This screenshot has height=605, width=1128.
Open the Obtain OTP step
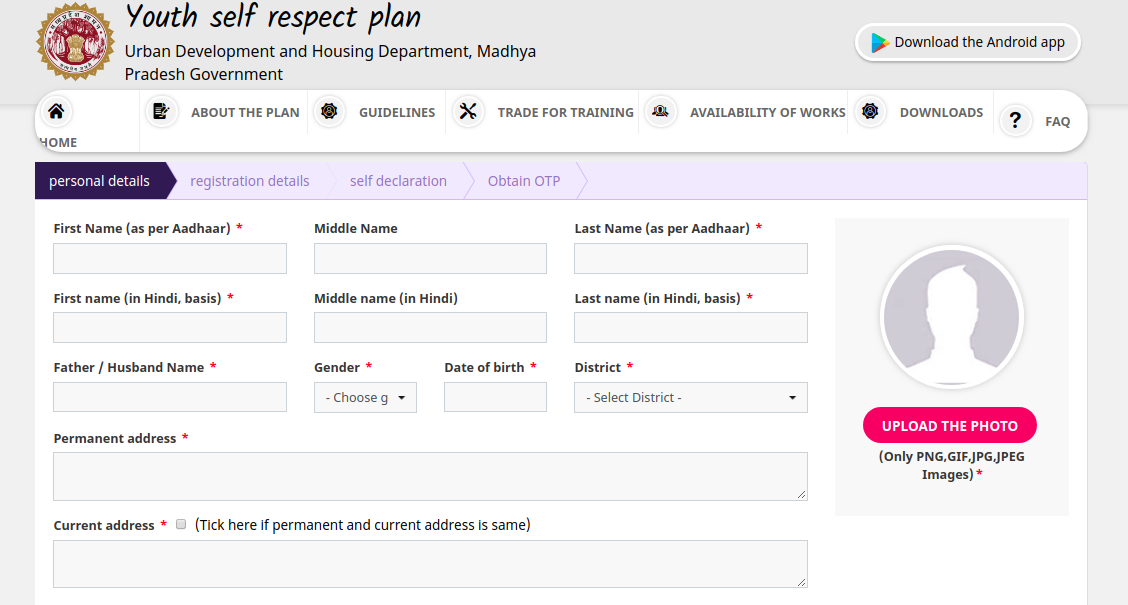point(523,181)
